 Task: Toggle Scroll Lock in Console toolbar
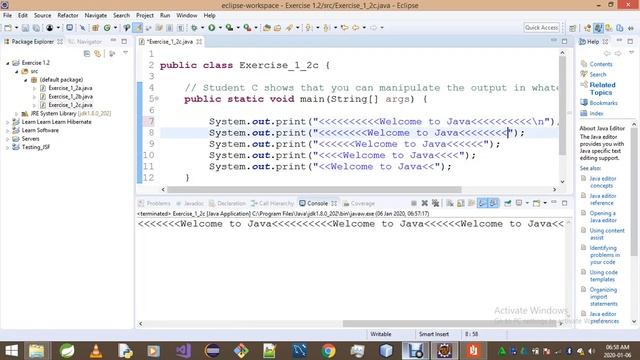[460, 203]
